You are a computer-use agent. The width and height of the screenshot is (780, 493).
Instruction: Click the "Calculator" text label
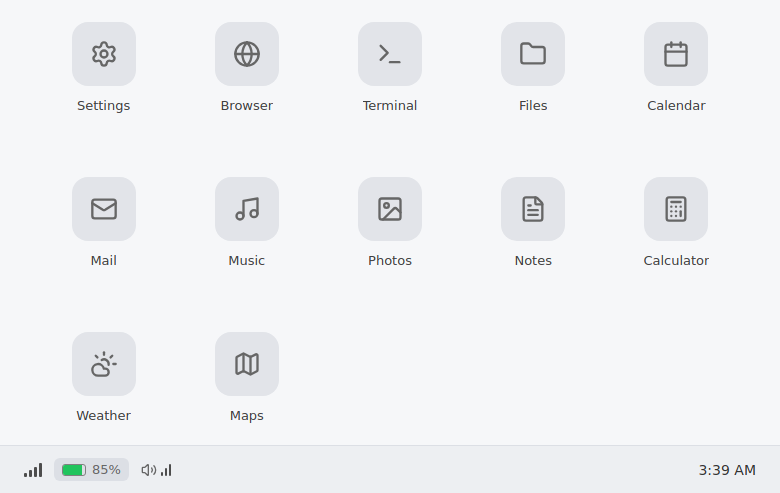676,261
